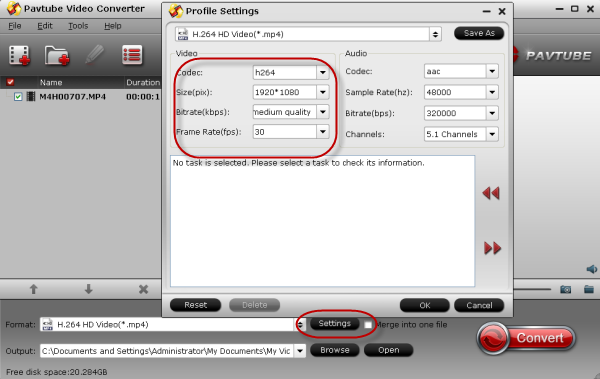The image size is (600, 379).
Task: Uncheck the M4H00707.MP4 file checkbox
Action: (x=18, y=96)
